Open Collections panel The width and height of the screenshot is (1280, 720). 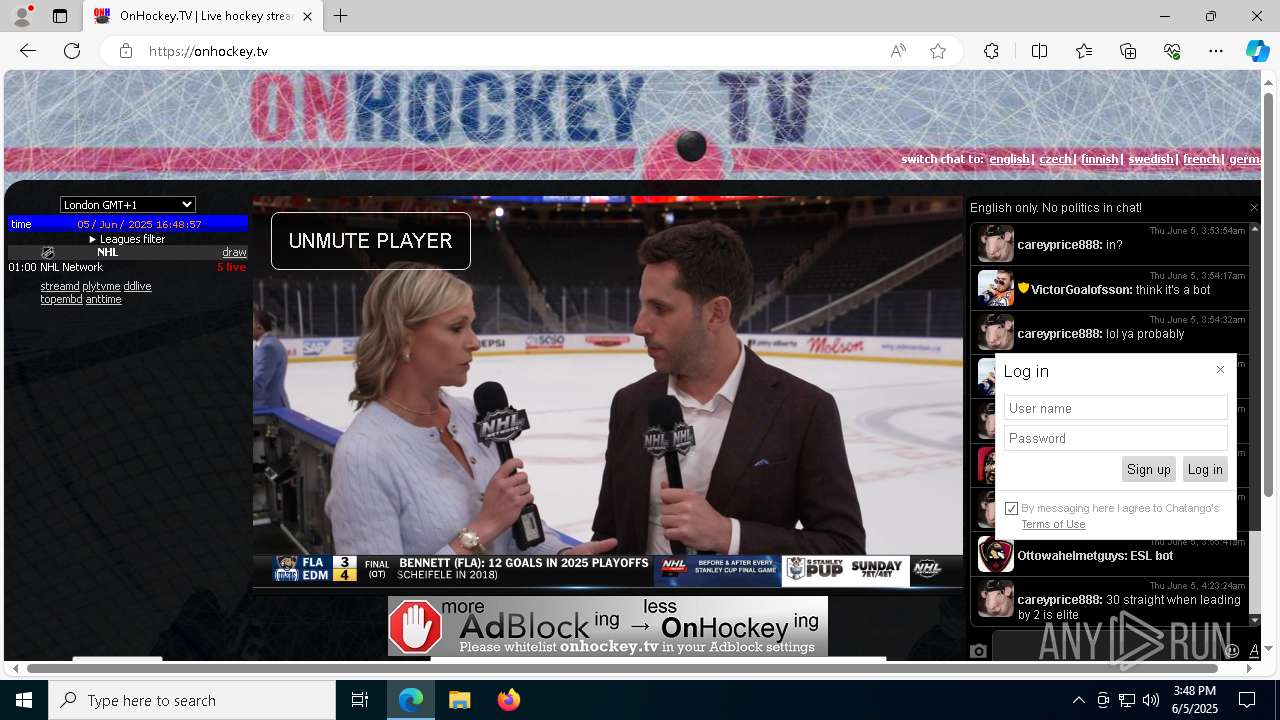coord(1129,51)
